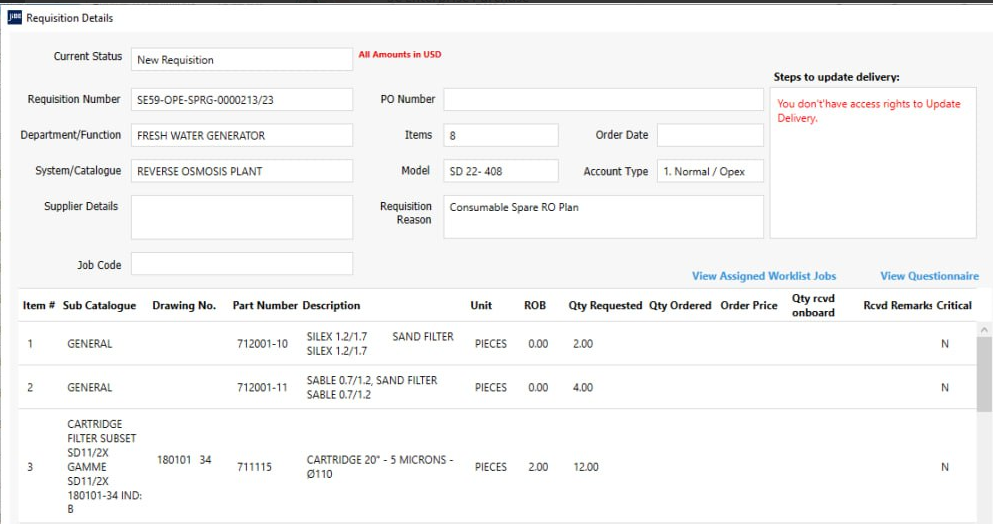Viewport: 993px width, 524px height.
Task: Click the Qty Requested column header
Action: point(605,306)
